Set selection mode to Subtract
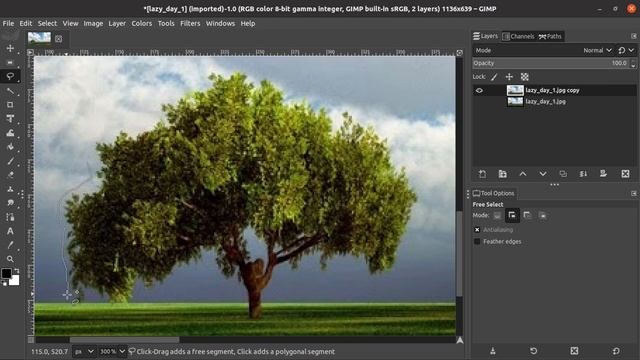Image resolution: width=640 pixels, height=360 pixels. tap(527, 216)
